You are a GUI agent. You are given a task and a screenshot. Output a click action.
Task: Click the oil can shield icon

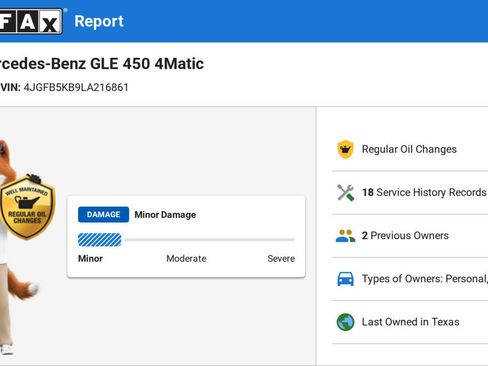[x=345, y=149]
